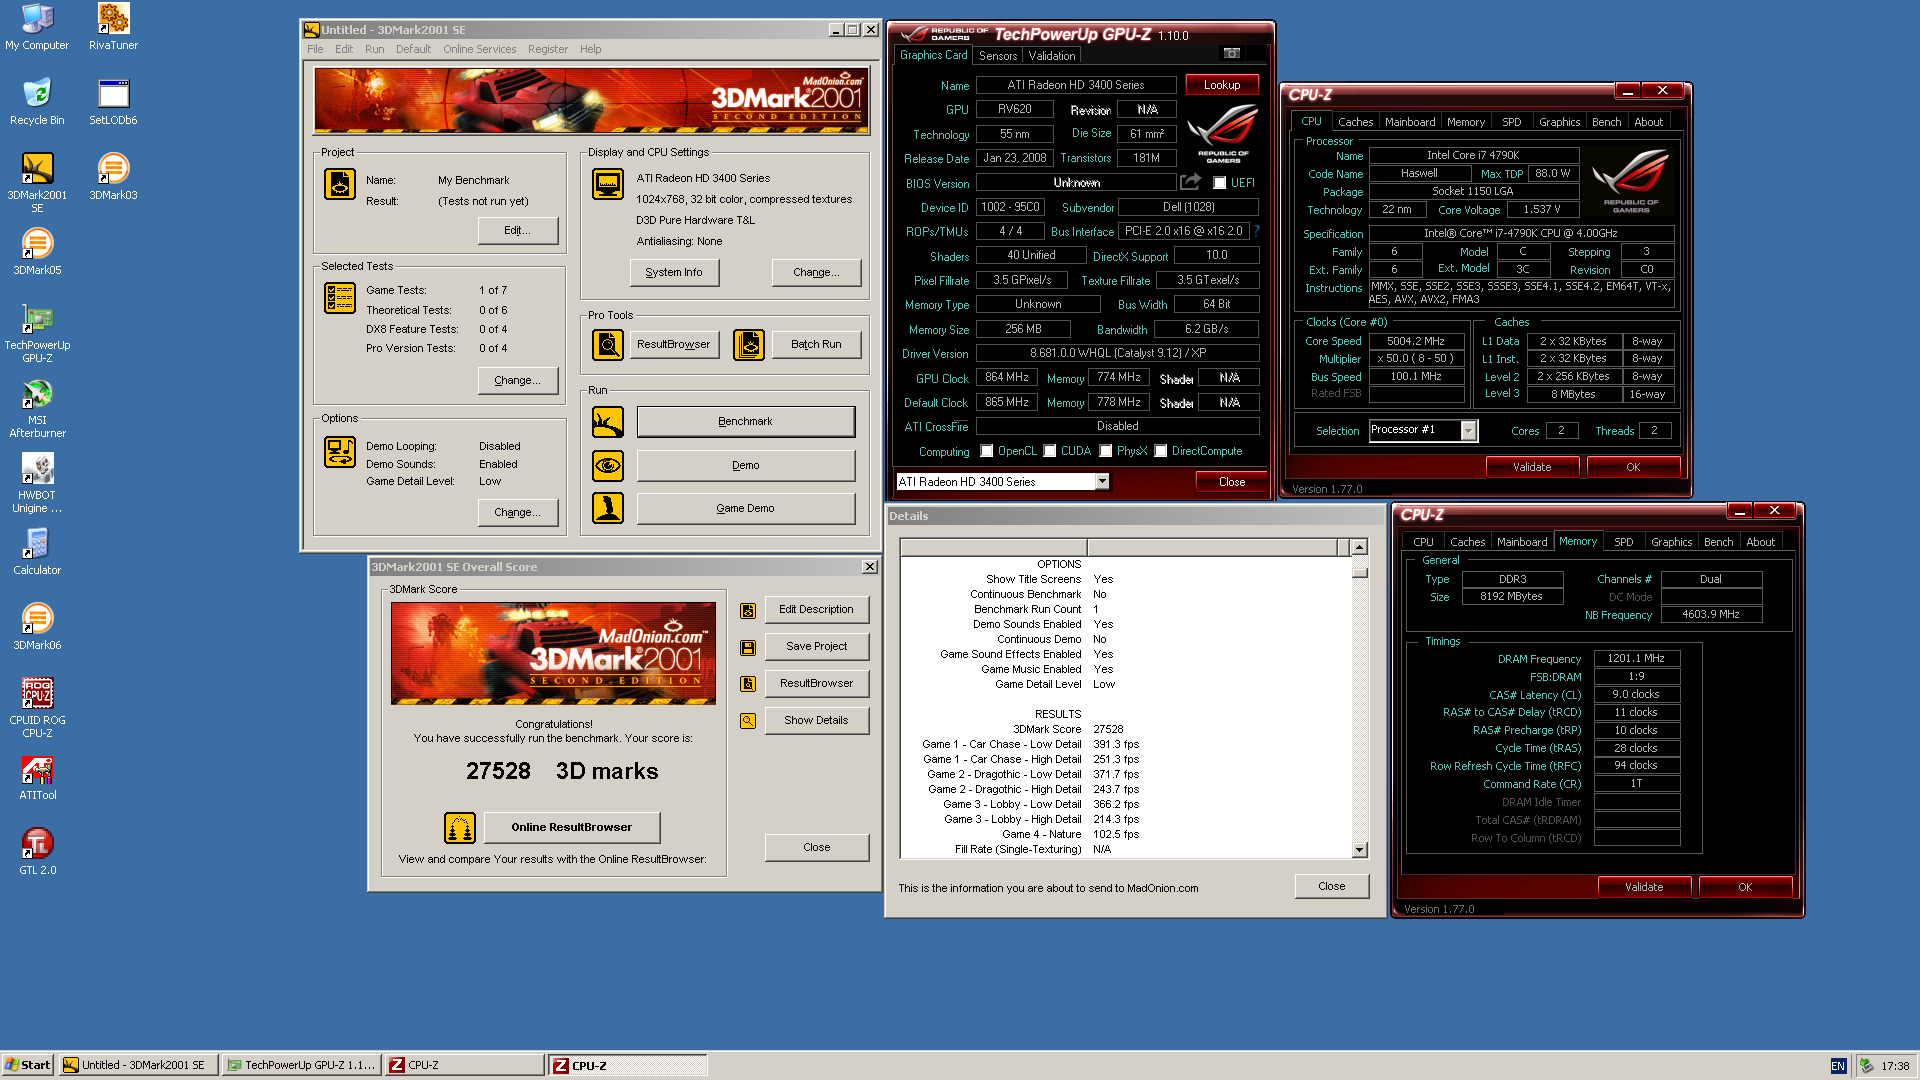Open the My Computer desktop icon

[37, 27]
